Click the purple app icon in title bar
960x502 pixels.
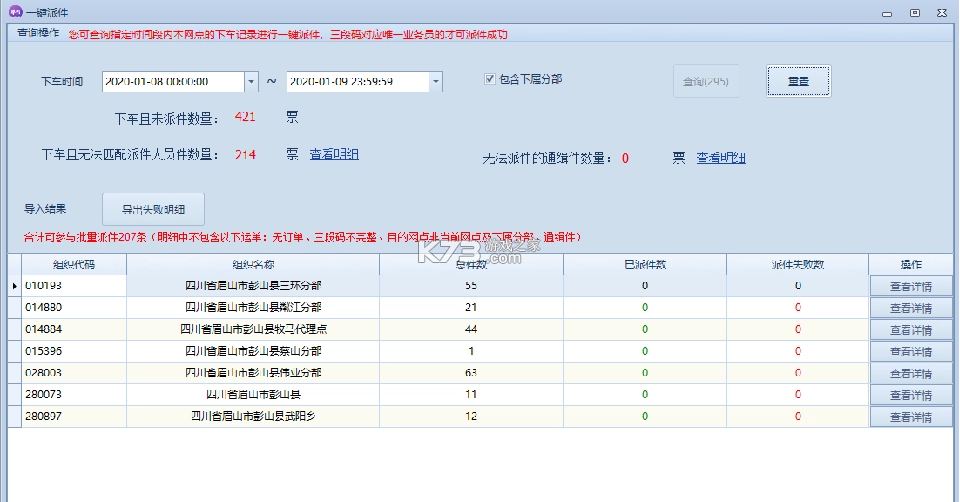coord(15,12)
